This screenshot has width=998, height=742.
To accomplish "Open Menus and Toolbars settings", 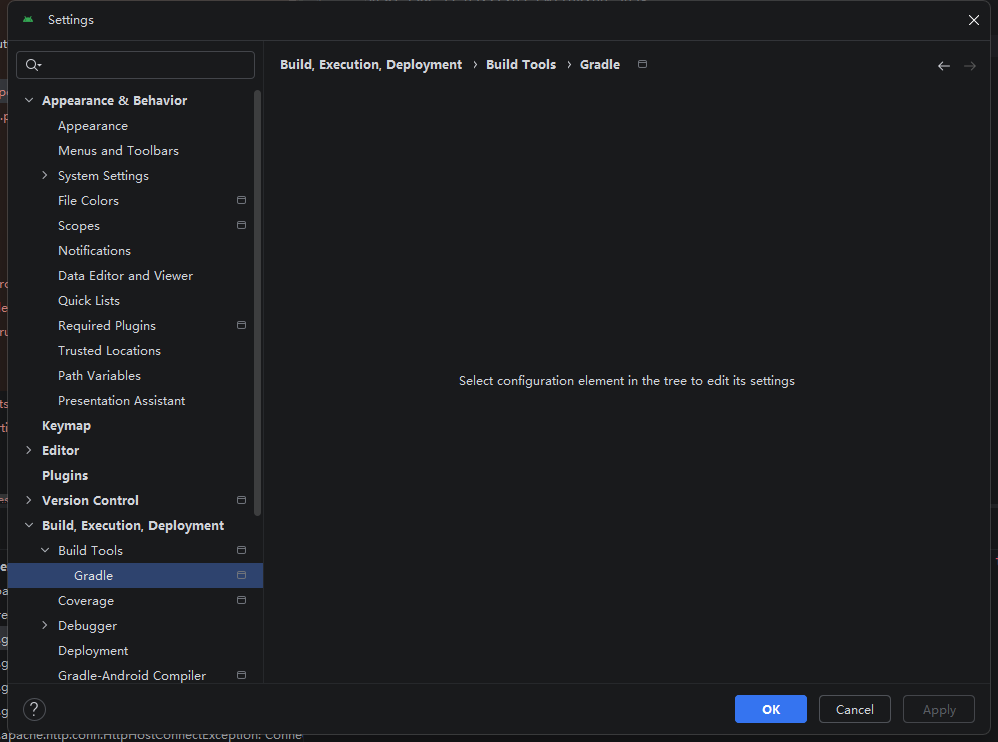I will 118,151.
